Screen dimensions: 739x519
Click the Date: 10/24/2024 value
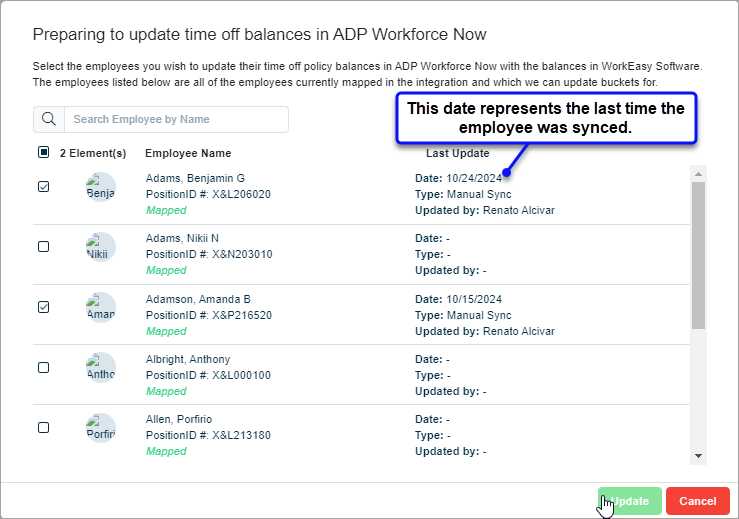coord(458,178)
